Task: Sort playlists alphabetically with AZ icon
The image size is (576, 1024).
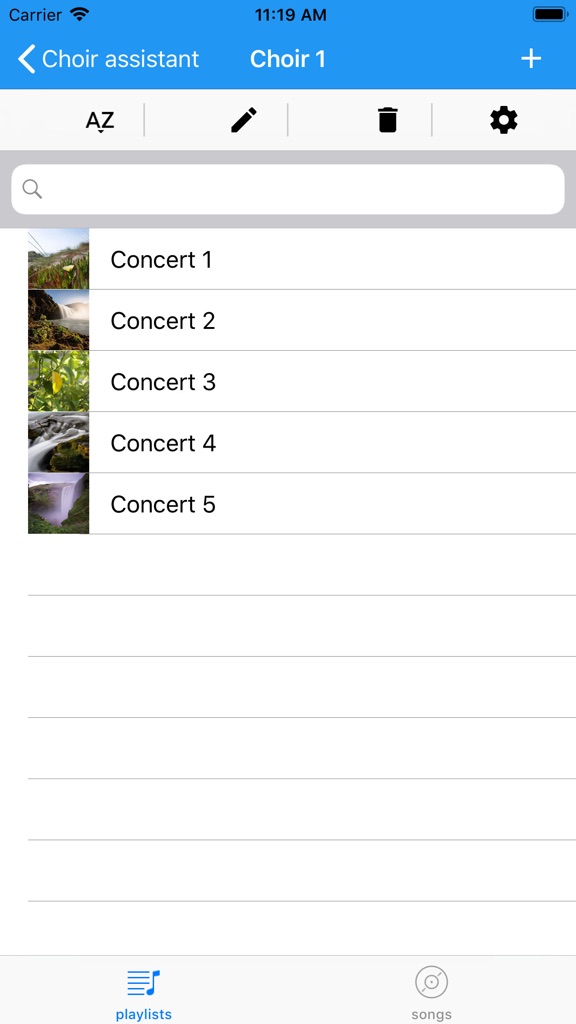Action: tap(100, 120)
